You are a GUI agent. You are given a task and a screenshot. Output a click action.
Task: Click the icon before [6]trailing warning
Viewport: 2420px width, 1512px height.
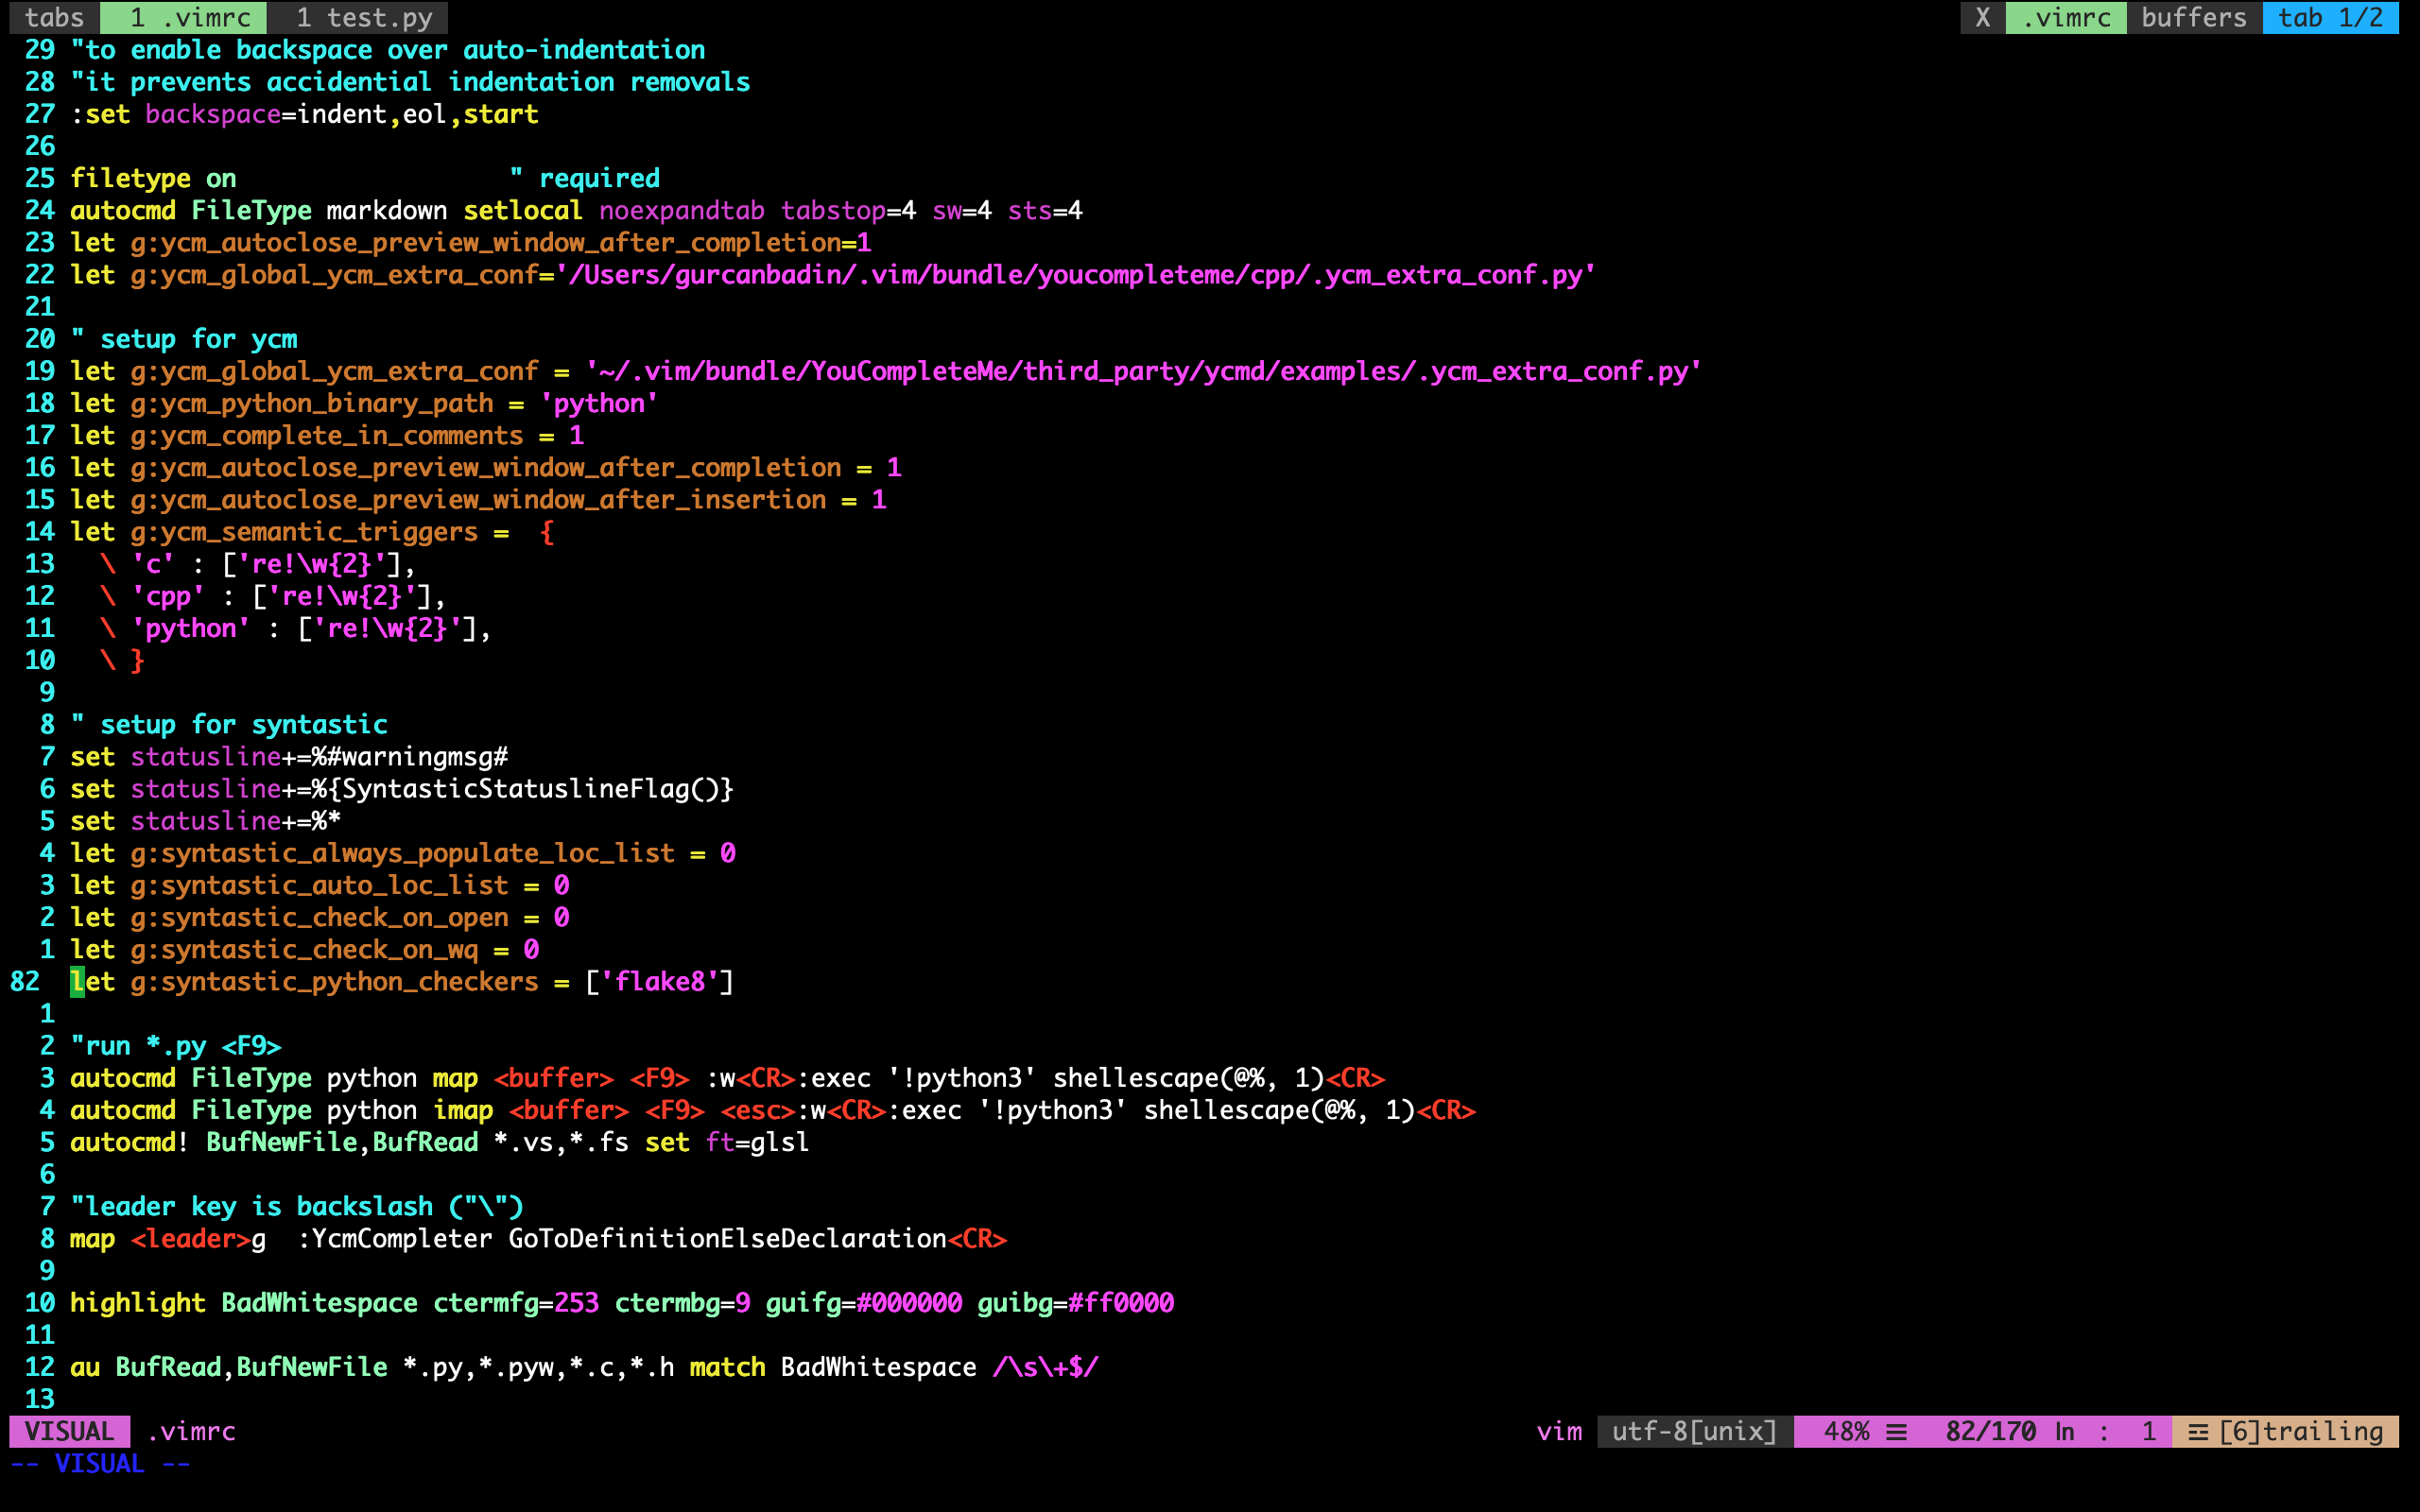coord(2198,1432)
